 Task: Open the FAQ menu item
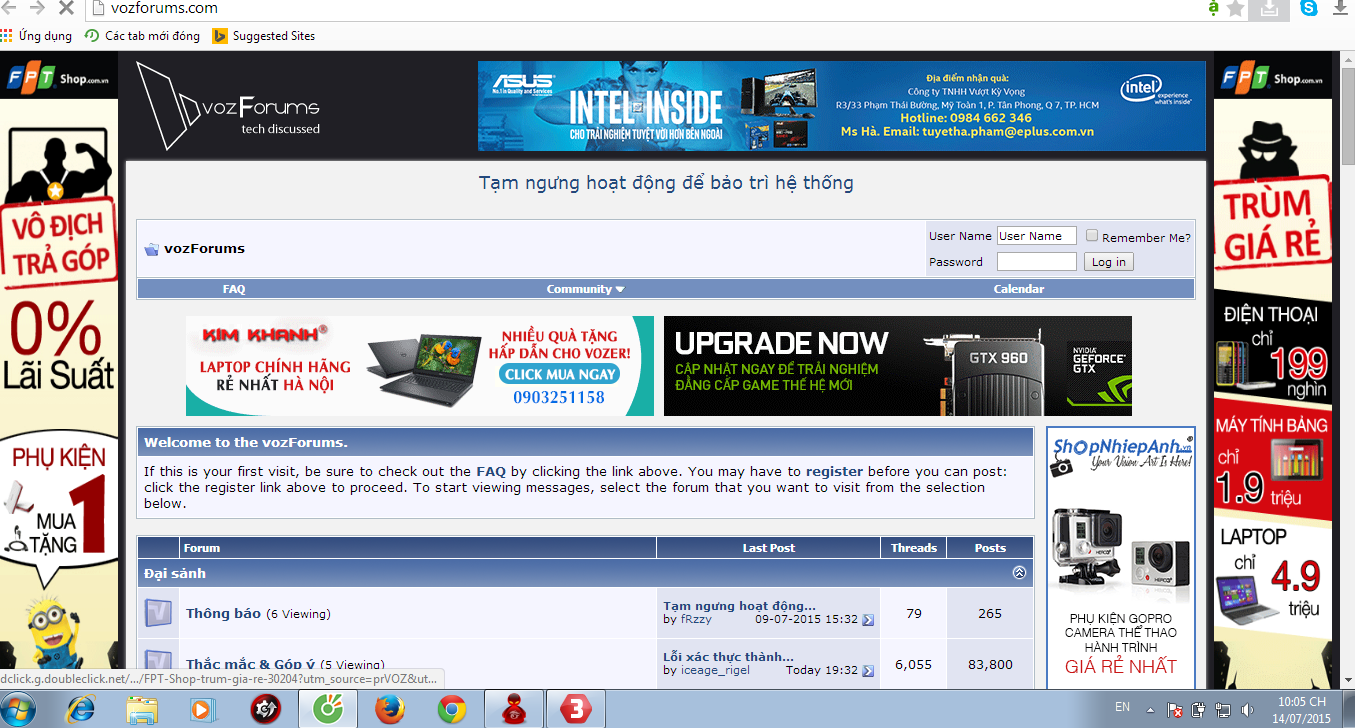click(234, 289)
